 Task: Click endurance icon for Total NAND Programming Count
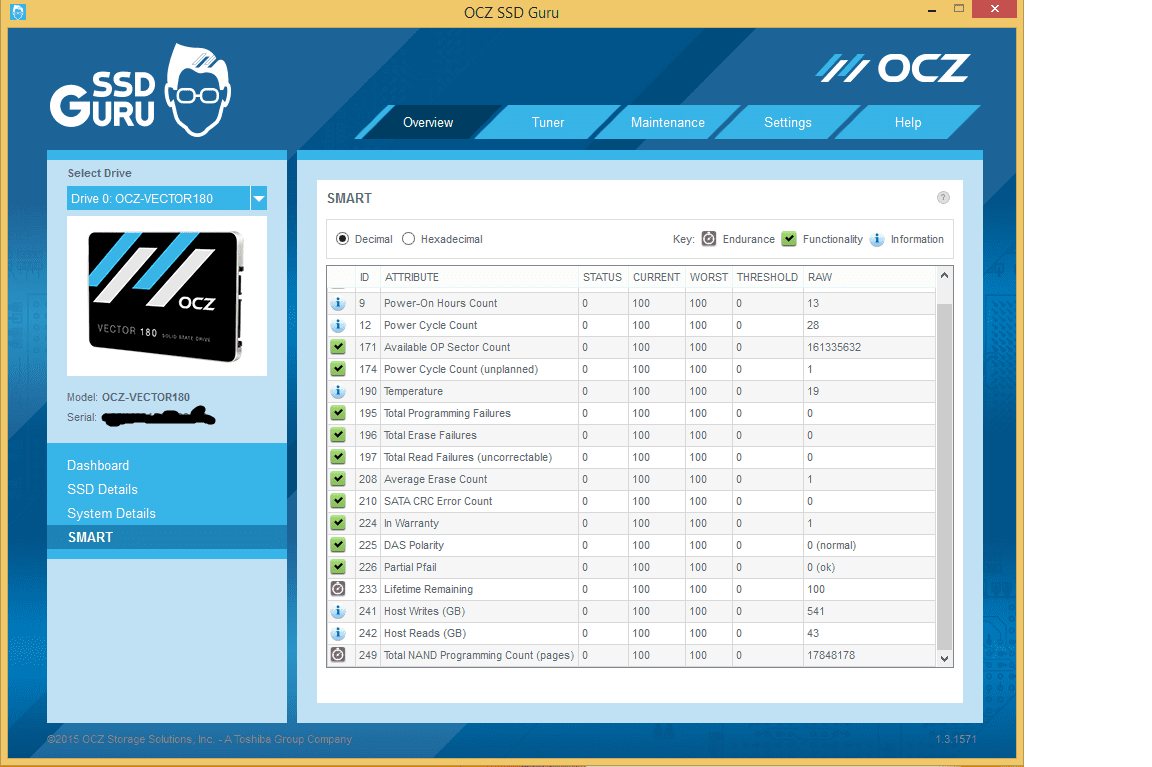338,655
